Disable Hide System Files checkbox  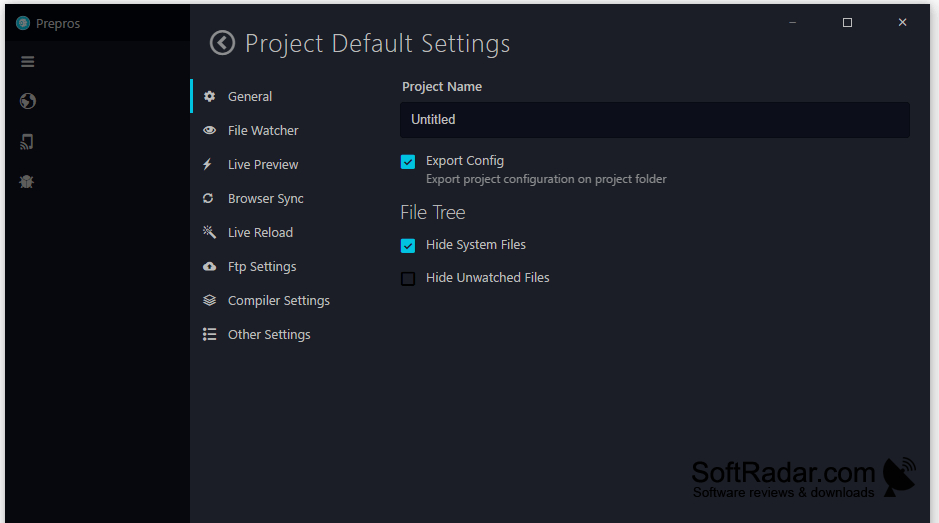408,246
